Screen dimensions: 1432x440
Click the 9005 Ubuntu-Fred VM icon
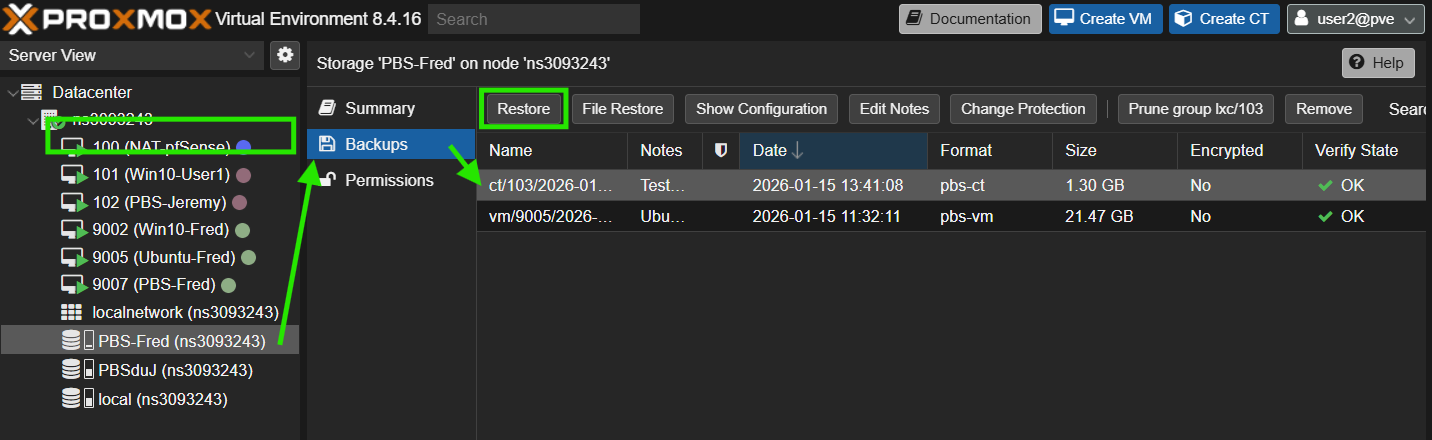pos(73,258)
